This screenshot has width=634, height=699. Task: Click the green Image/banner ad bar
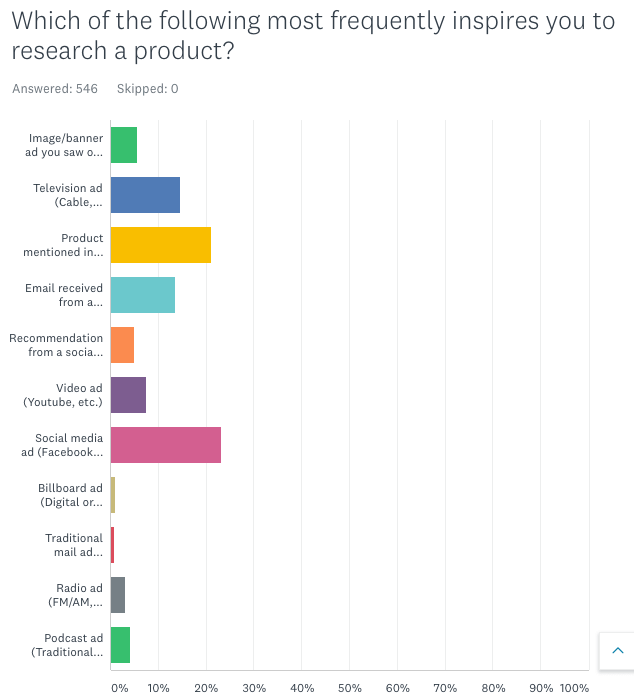(x=124, y=145)
